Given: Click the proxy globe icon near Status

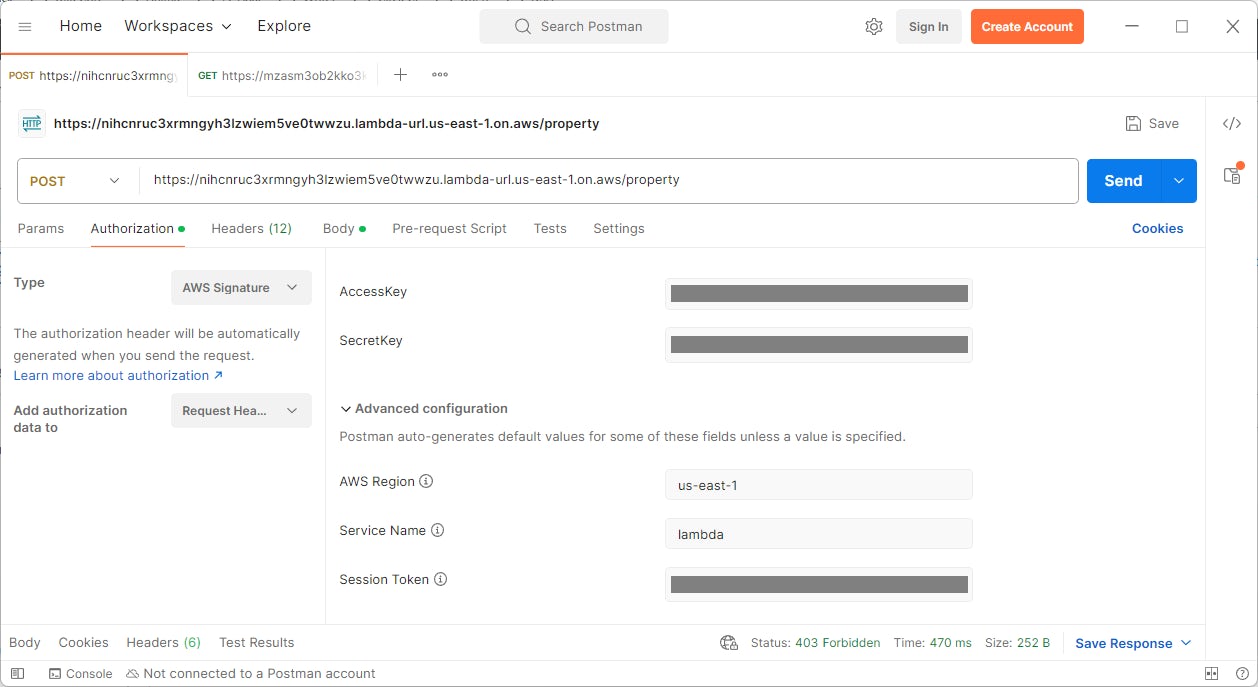Looking at the screenshot, I should point(729,643).
